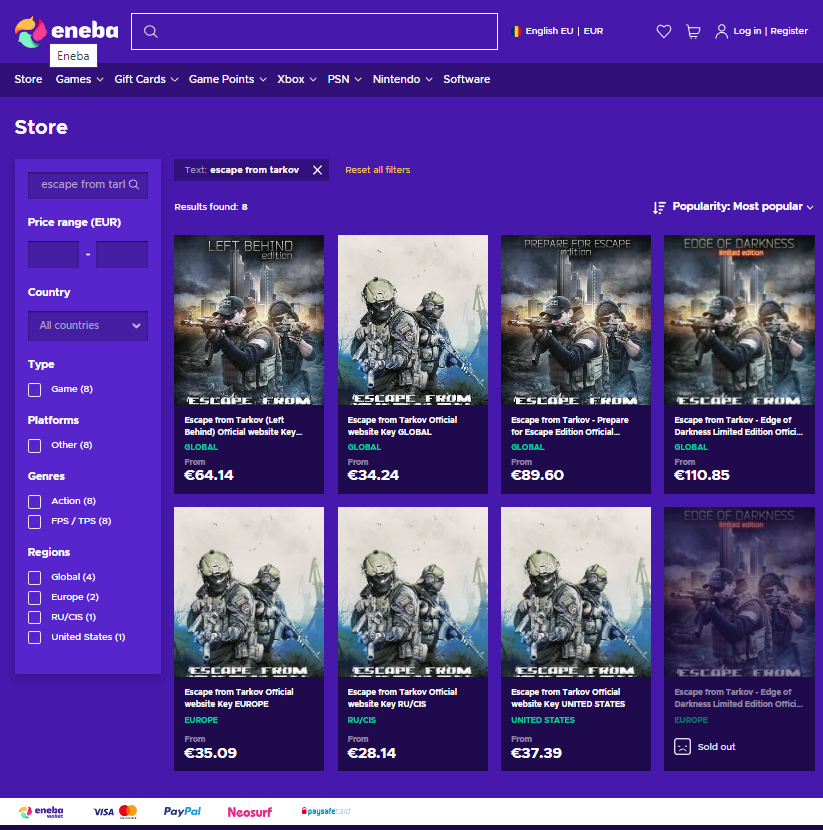Screen dimensions: 823x830
Task: Open Escape from Tarkov (Left Behind) product title
Action: tap(243, 426)
